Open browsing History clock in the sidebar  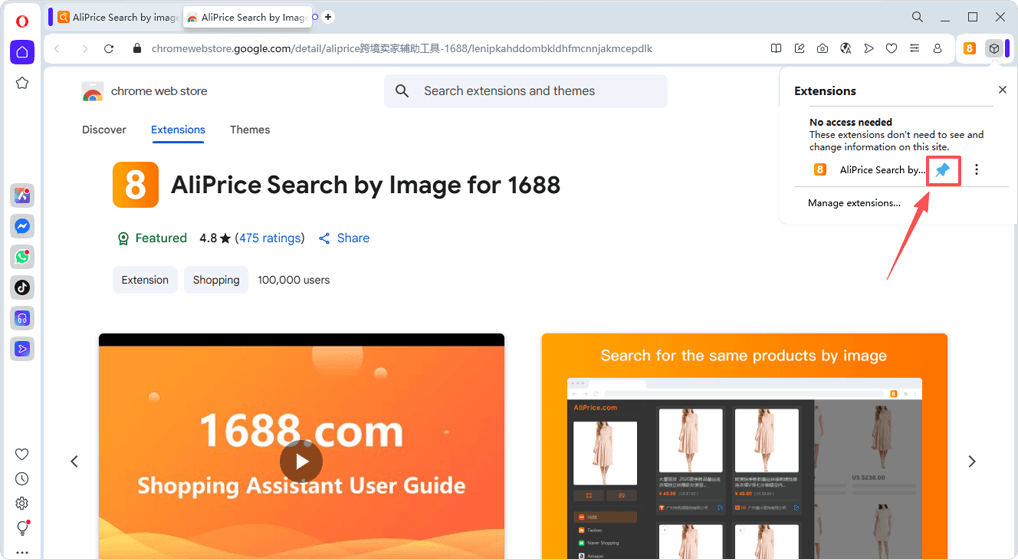pyautogui.click(x=22, y=479)
